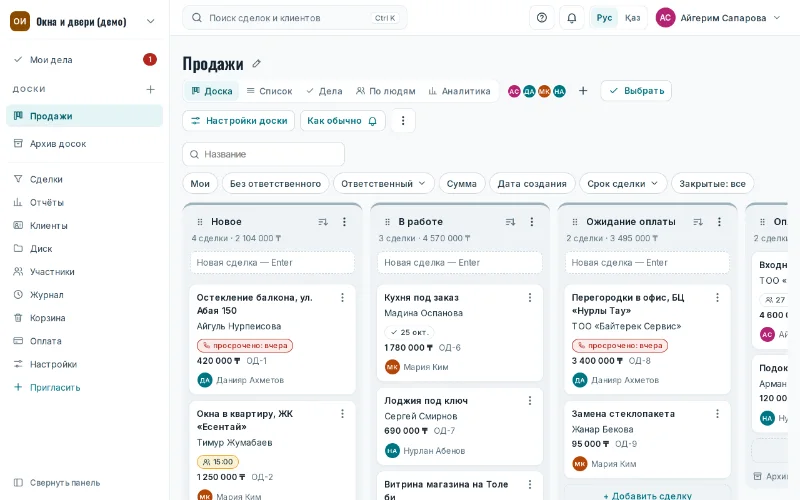Add participant with plus next to avatars
Screen dimensions: 800x500
click(x=583, y=91)
